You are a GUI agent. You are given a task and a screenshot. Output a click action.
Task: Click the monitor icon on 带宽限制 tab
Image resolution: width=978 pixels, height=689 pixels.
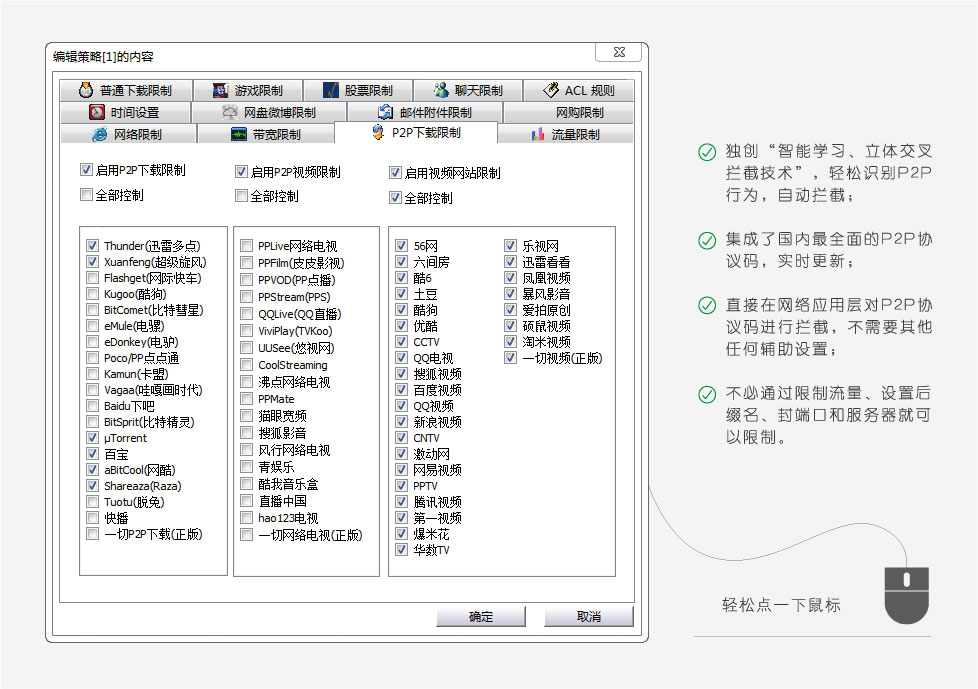239,135
